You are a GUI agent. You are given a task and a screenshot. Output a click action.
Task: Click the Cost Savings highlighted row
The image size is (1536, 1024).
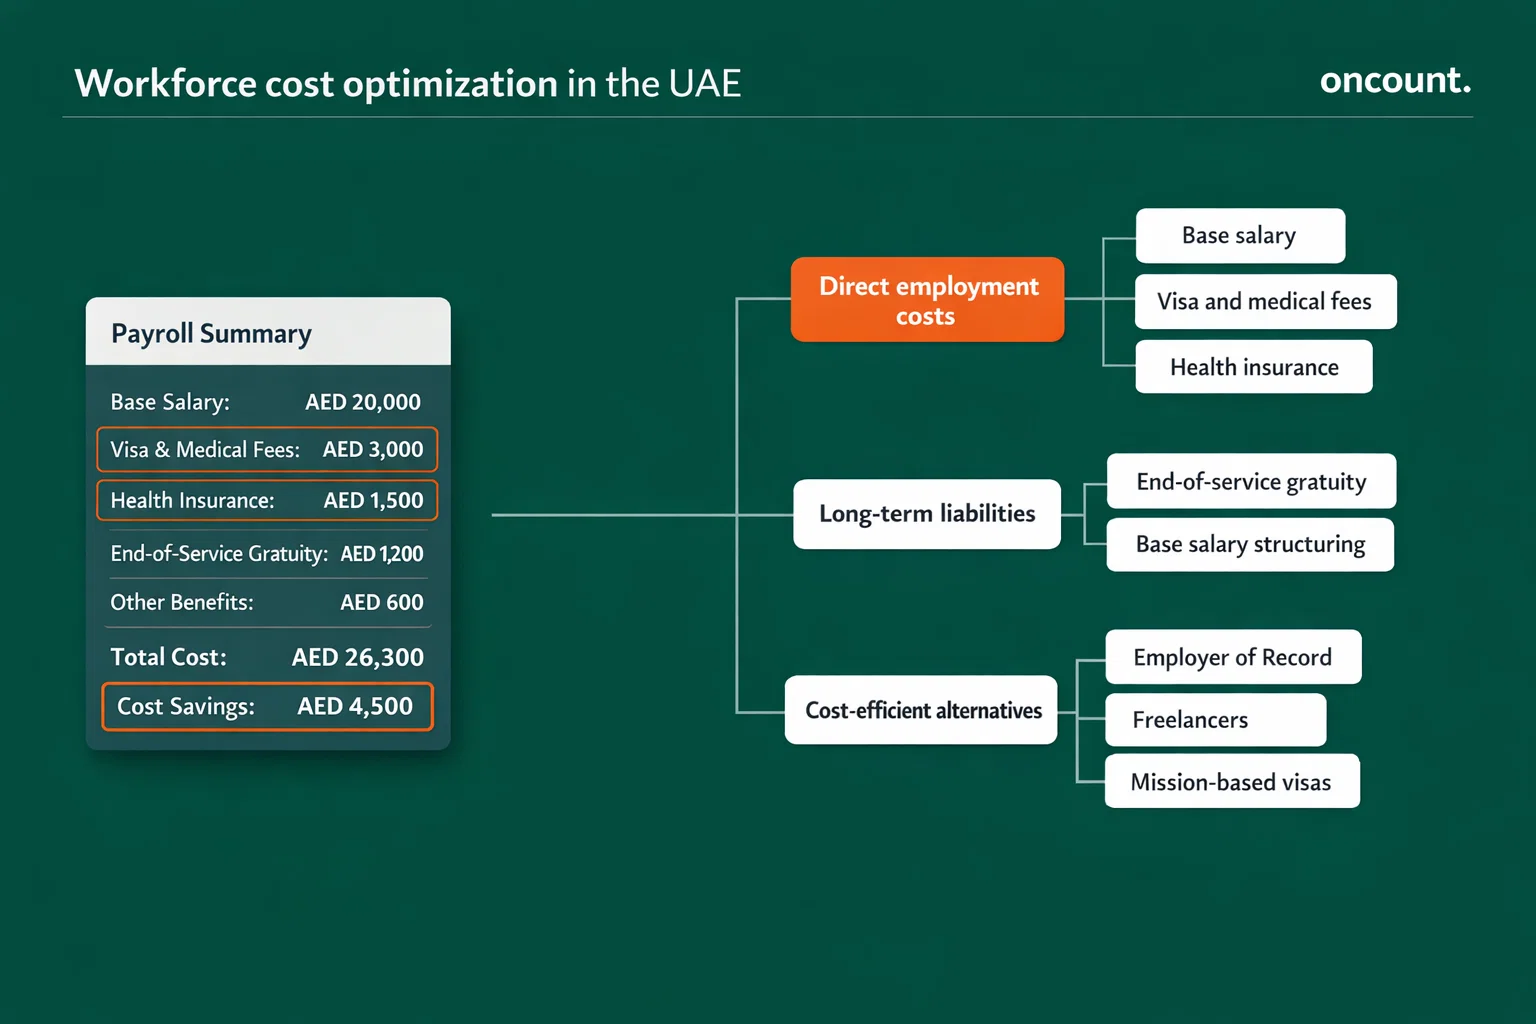266,706
